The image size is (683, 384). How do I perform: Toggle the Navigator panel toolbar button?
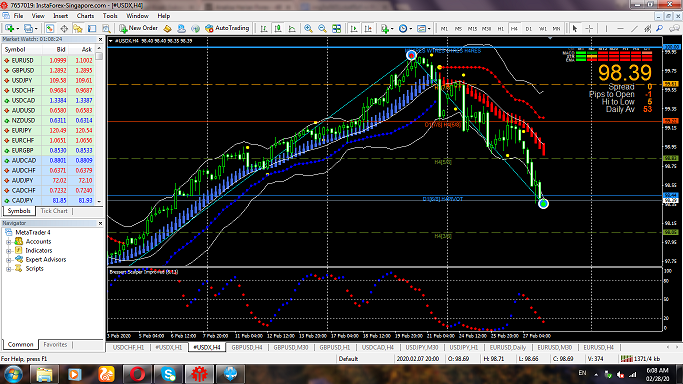pyautogui.click(x=78, y=28)
